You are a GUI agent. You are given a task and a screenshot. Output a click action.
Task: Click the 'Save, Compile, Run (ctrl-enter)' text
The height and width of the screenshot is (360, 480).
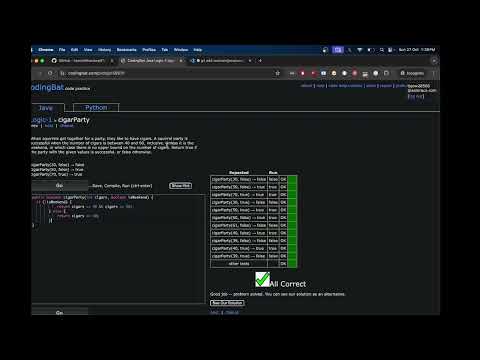(122, 186)
